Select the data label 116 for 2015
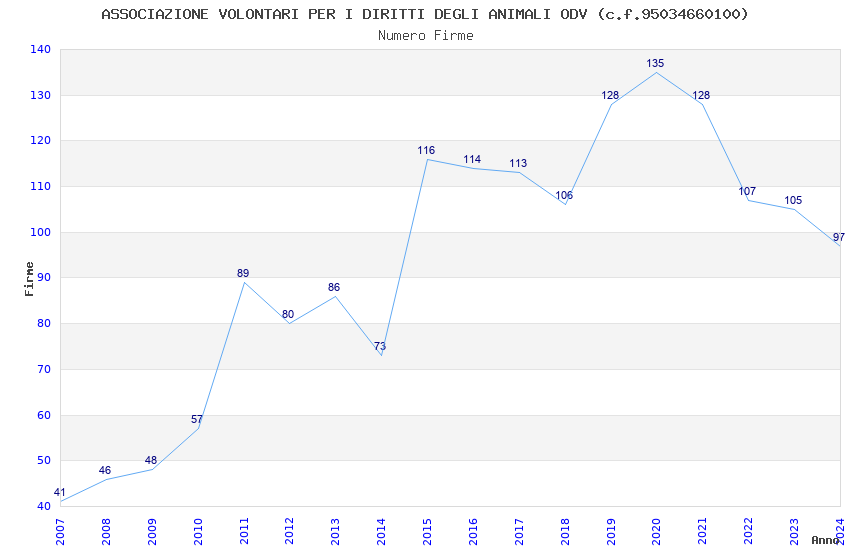The height and width of the screenshot is (550, 850). (426, 150)
